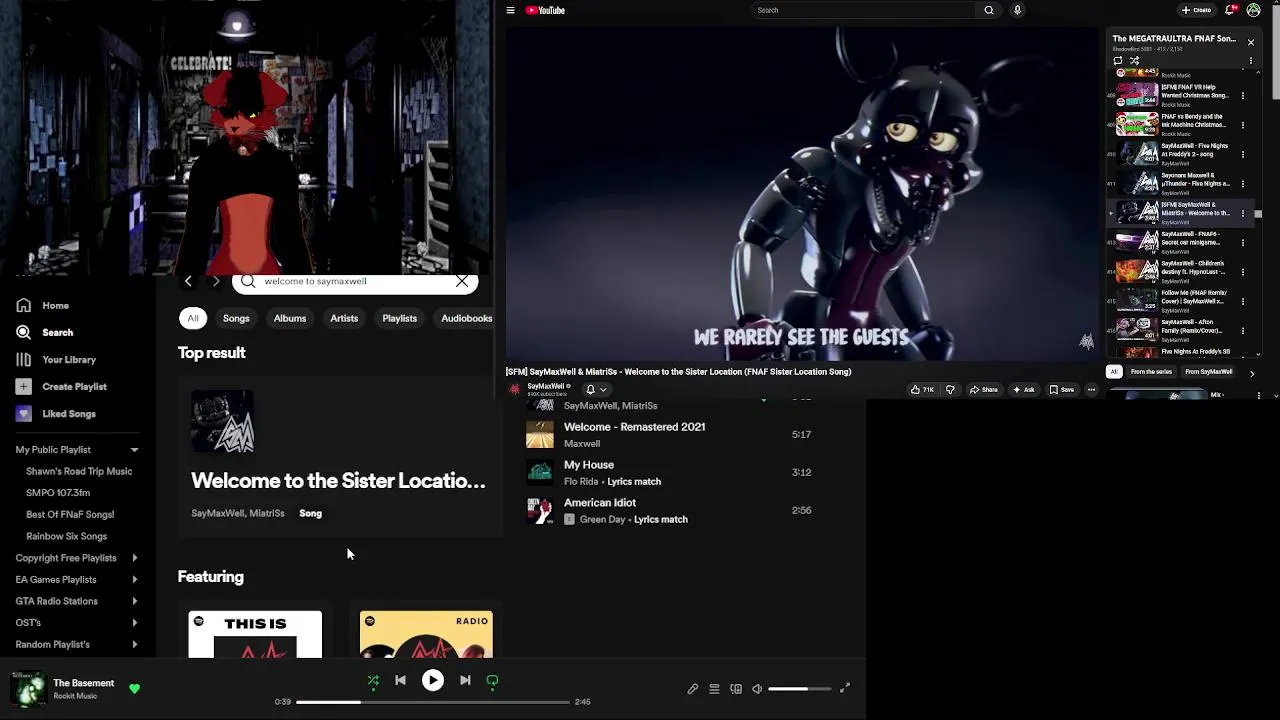Open YouTube video more actions menu
Image resolution: width=1280 pixels, height=720 pixels.
click(1091, 390)
